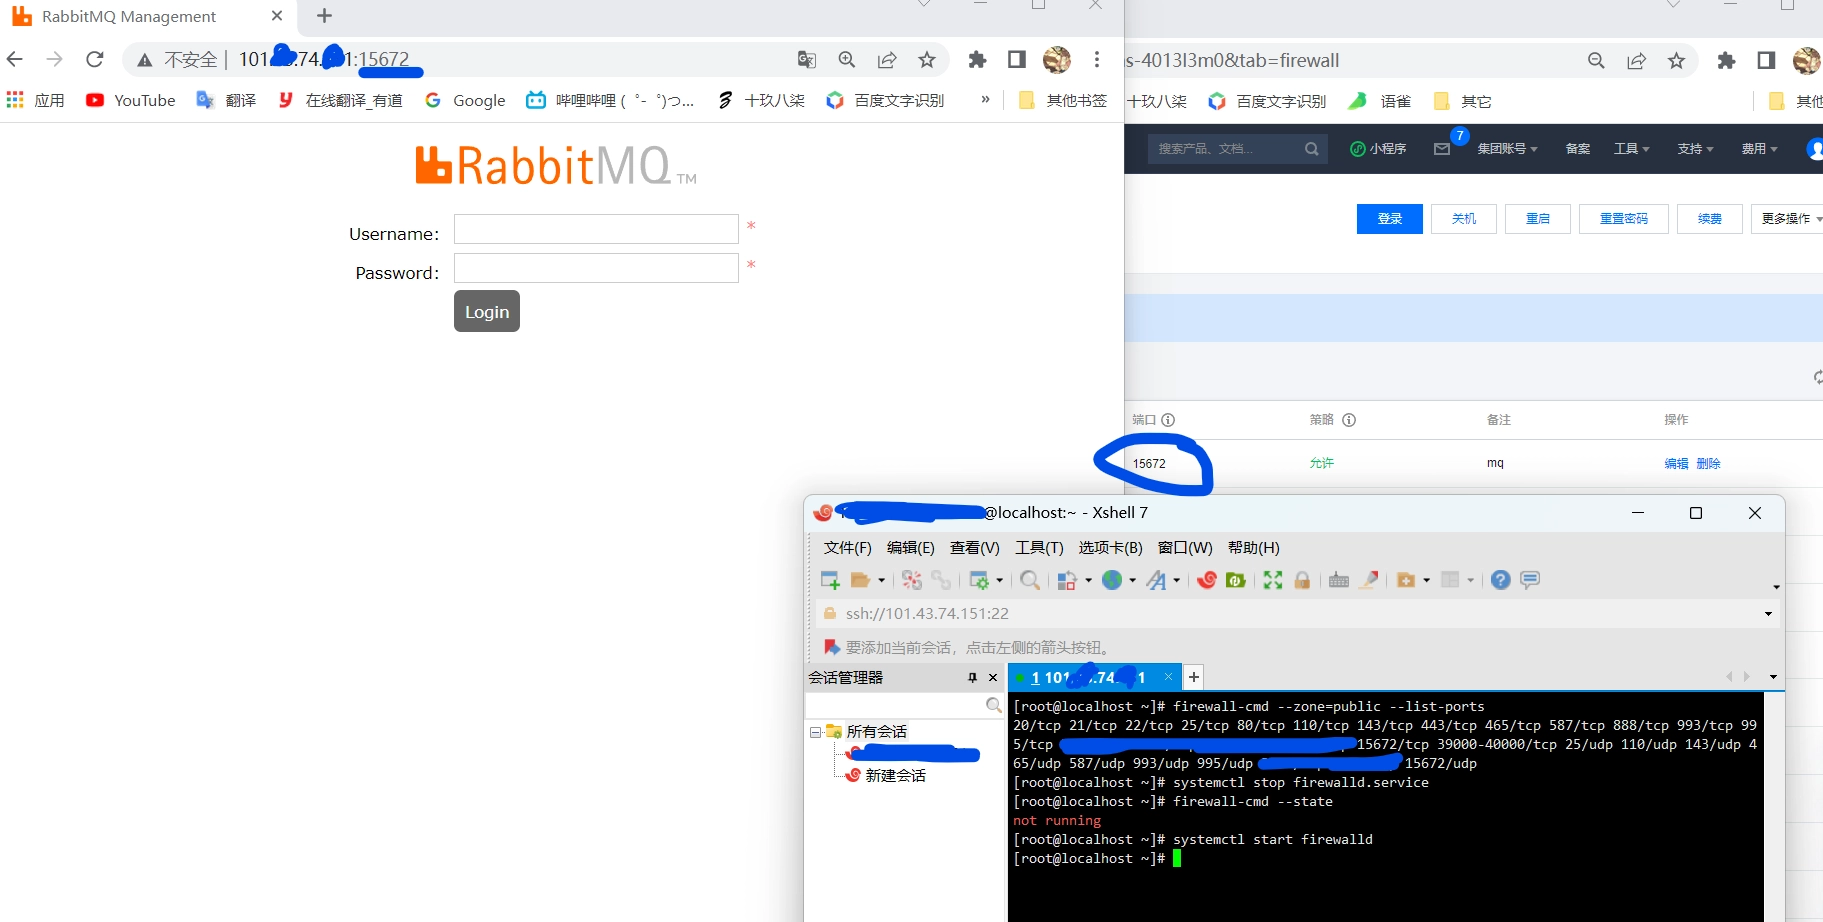Open the 工具(T) menu in Xshell
This screenshot has width=1823, height=922.
point(1039,548)
